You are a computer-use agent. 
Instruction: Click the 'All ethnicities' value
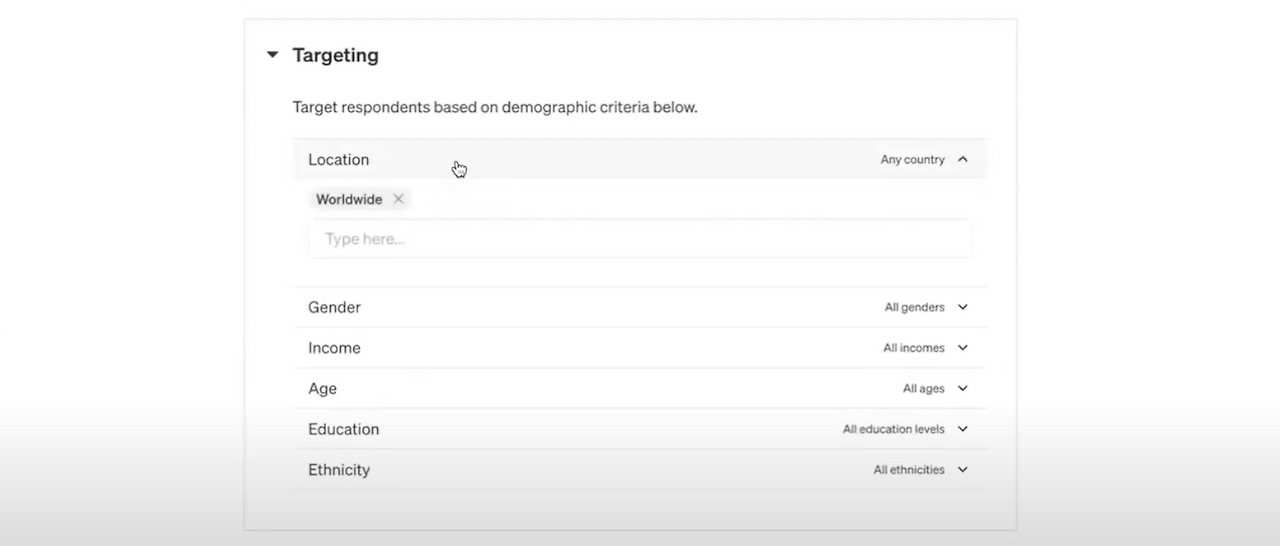908,469
